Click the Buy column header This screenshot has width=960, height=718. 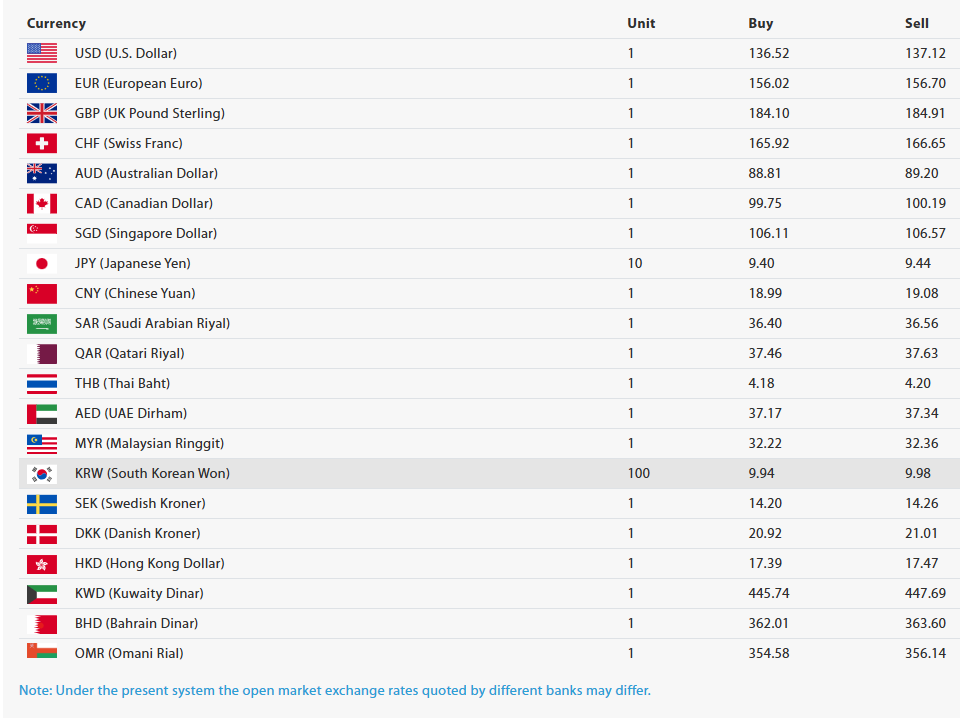pos(760,23)
